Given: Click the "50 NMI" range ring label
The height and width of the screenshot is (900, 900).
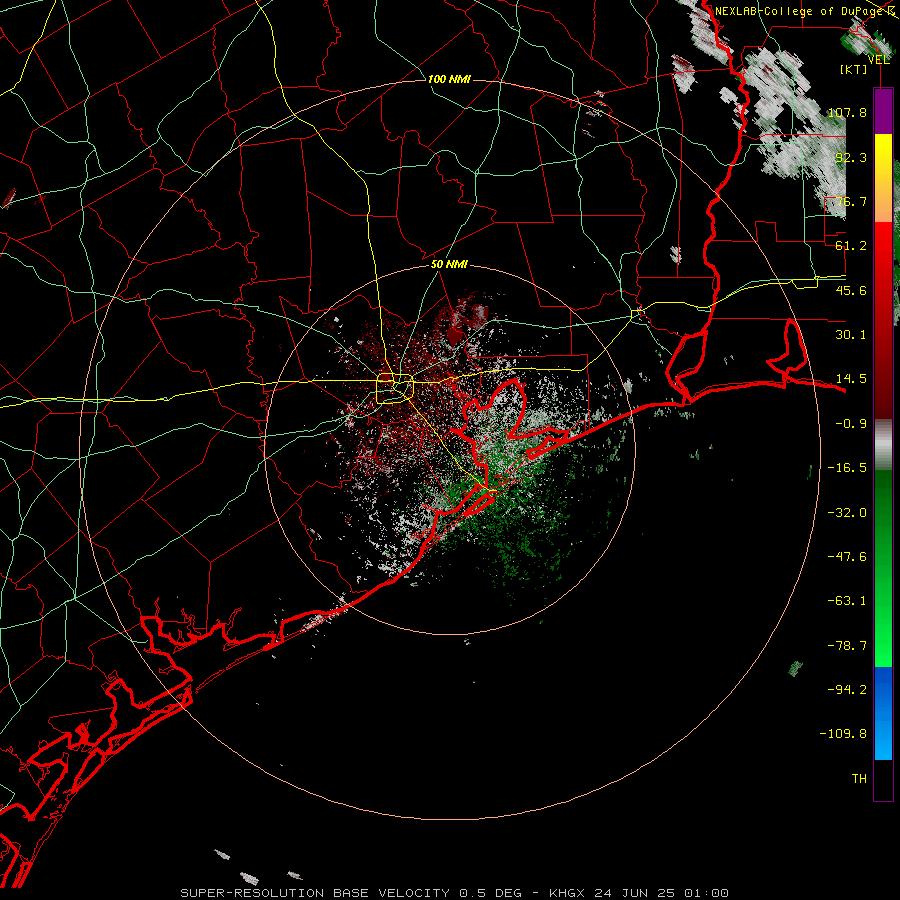Looking at the screenshot, I should 449,265.
